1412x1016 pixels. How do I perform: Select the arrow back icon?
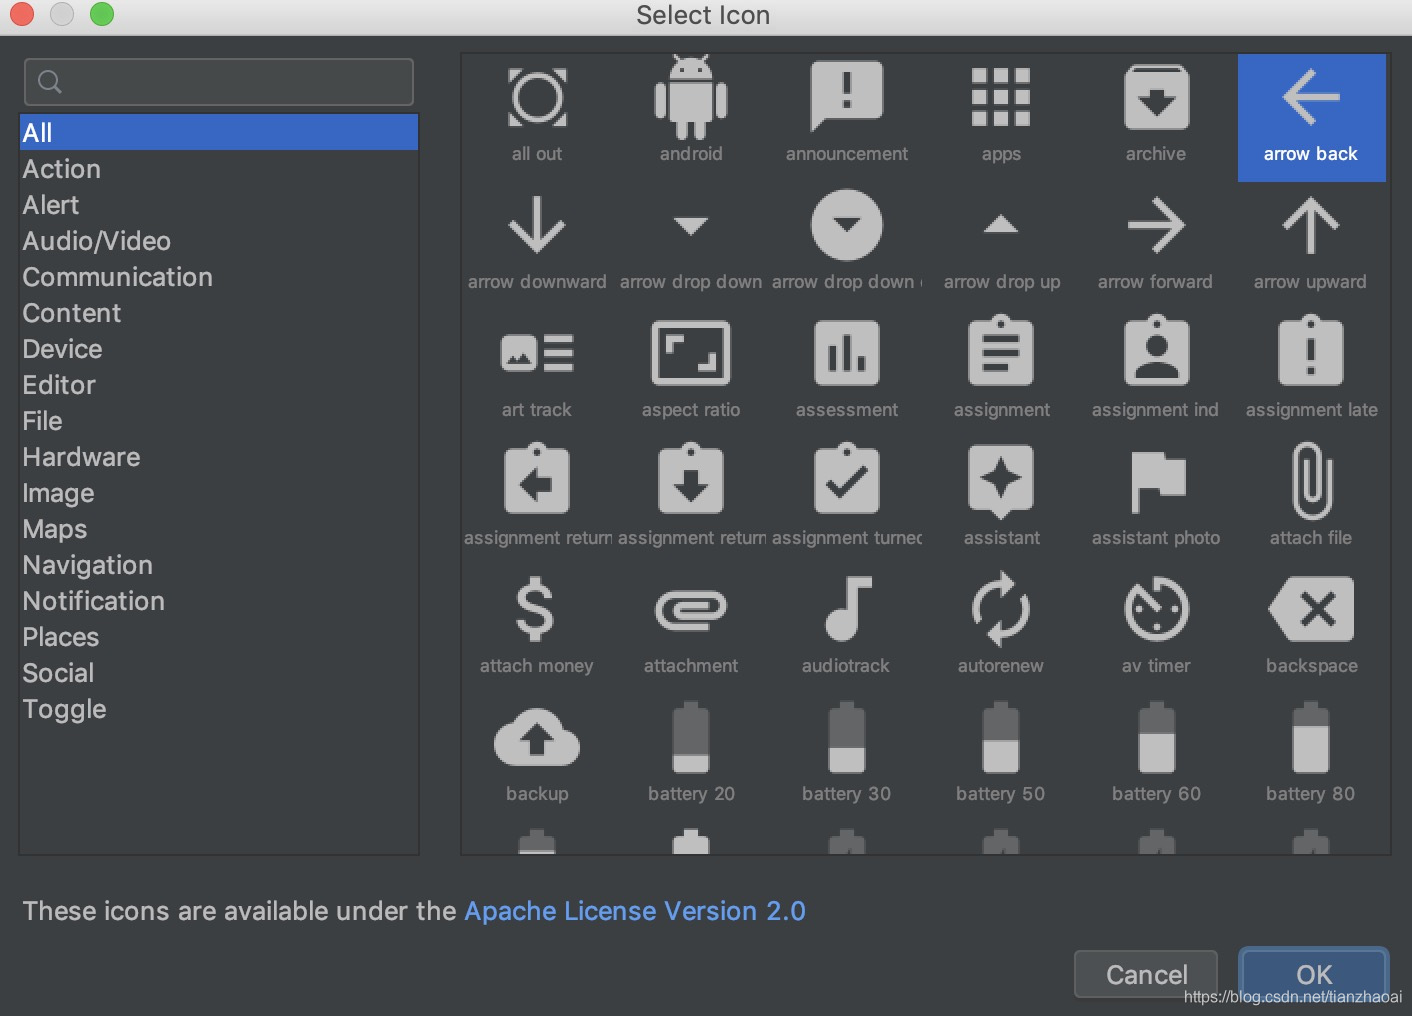pyautogui.click(x=1311, y=118)
